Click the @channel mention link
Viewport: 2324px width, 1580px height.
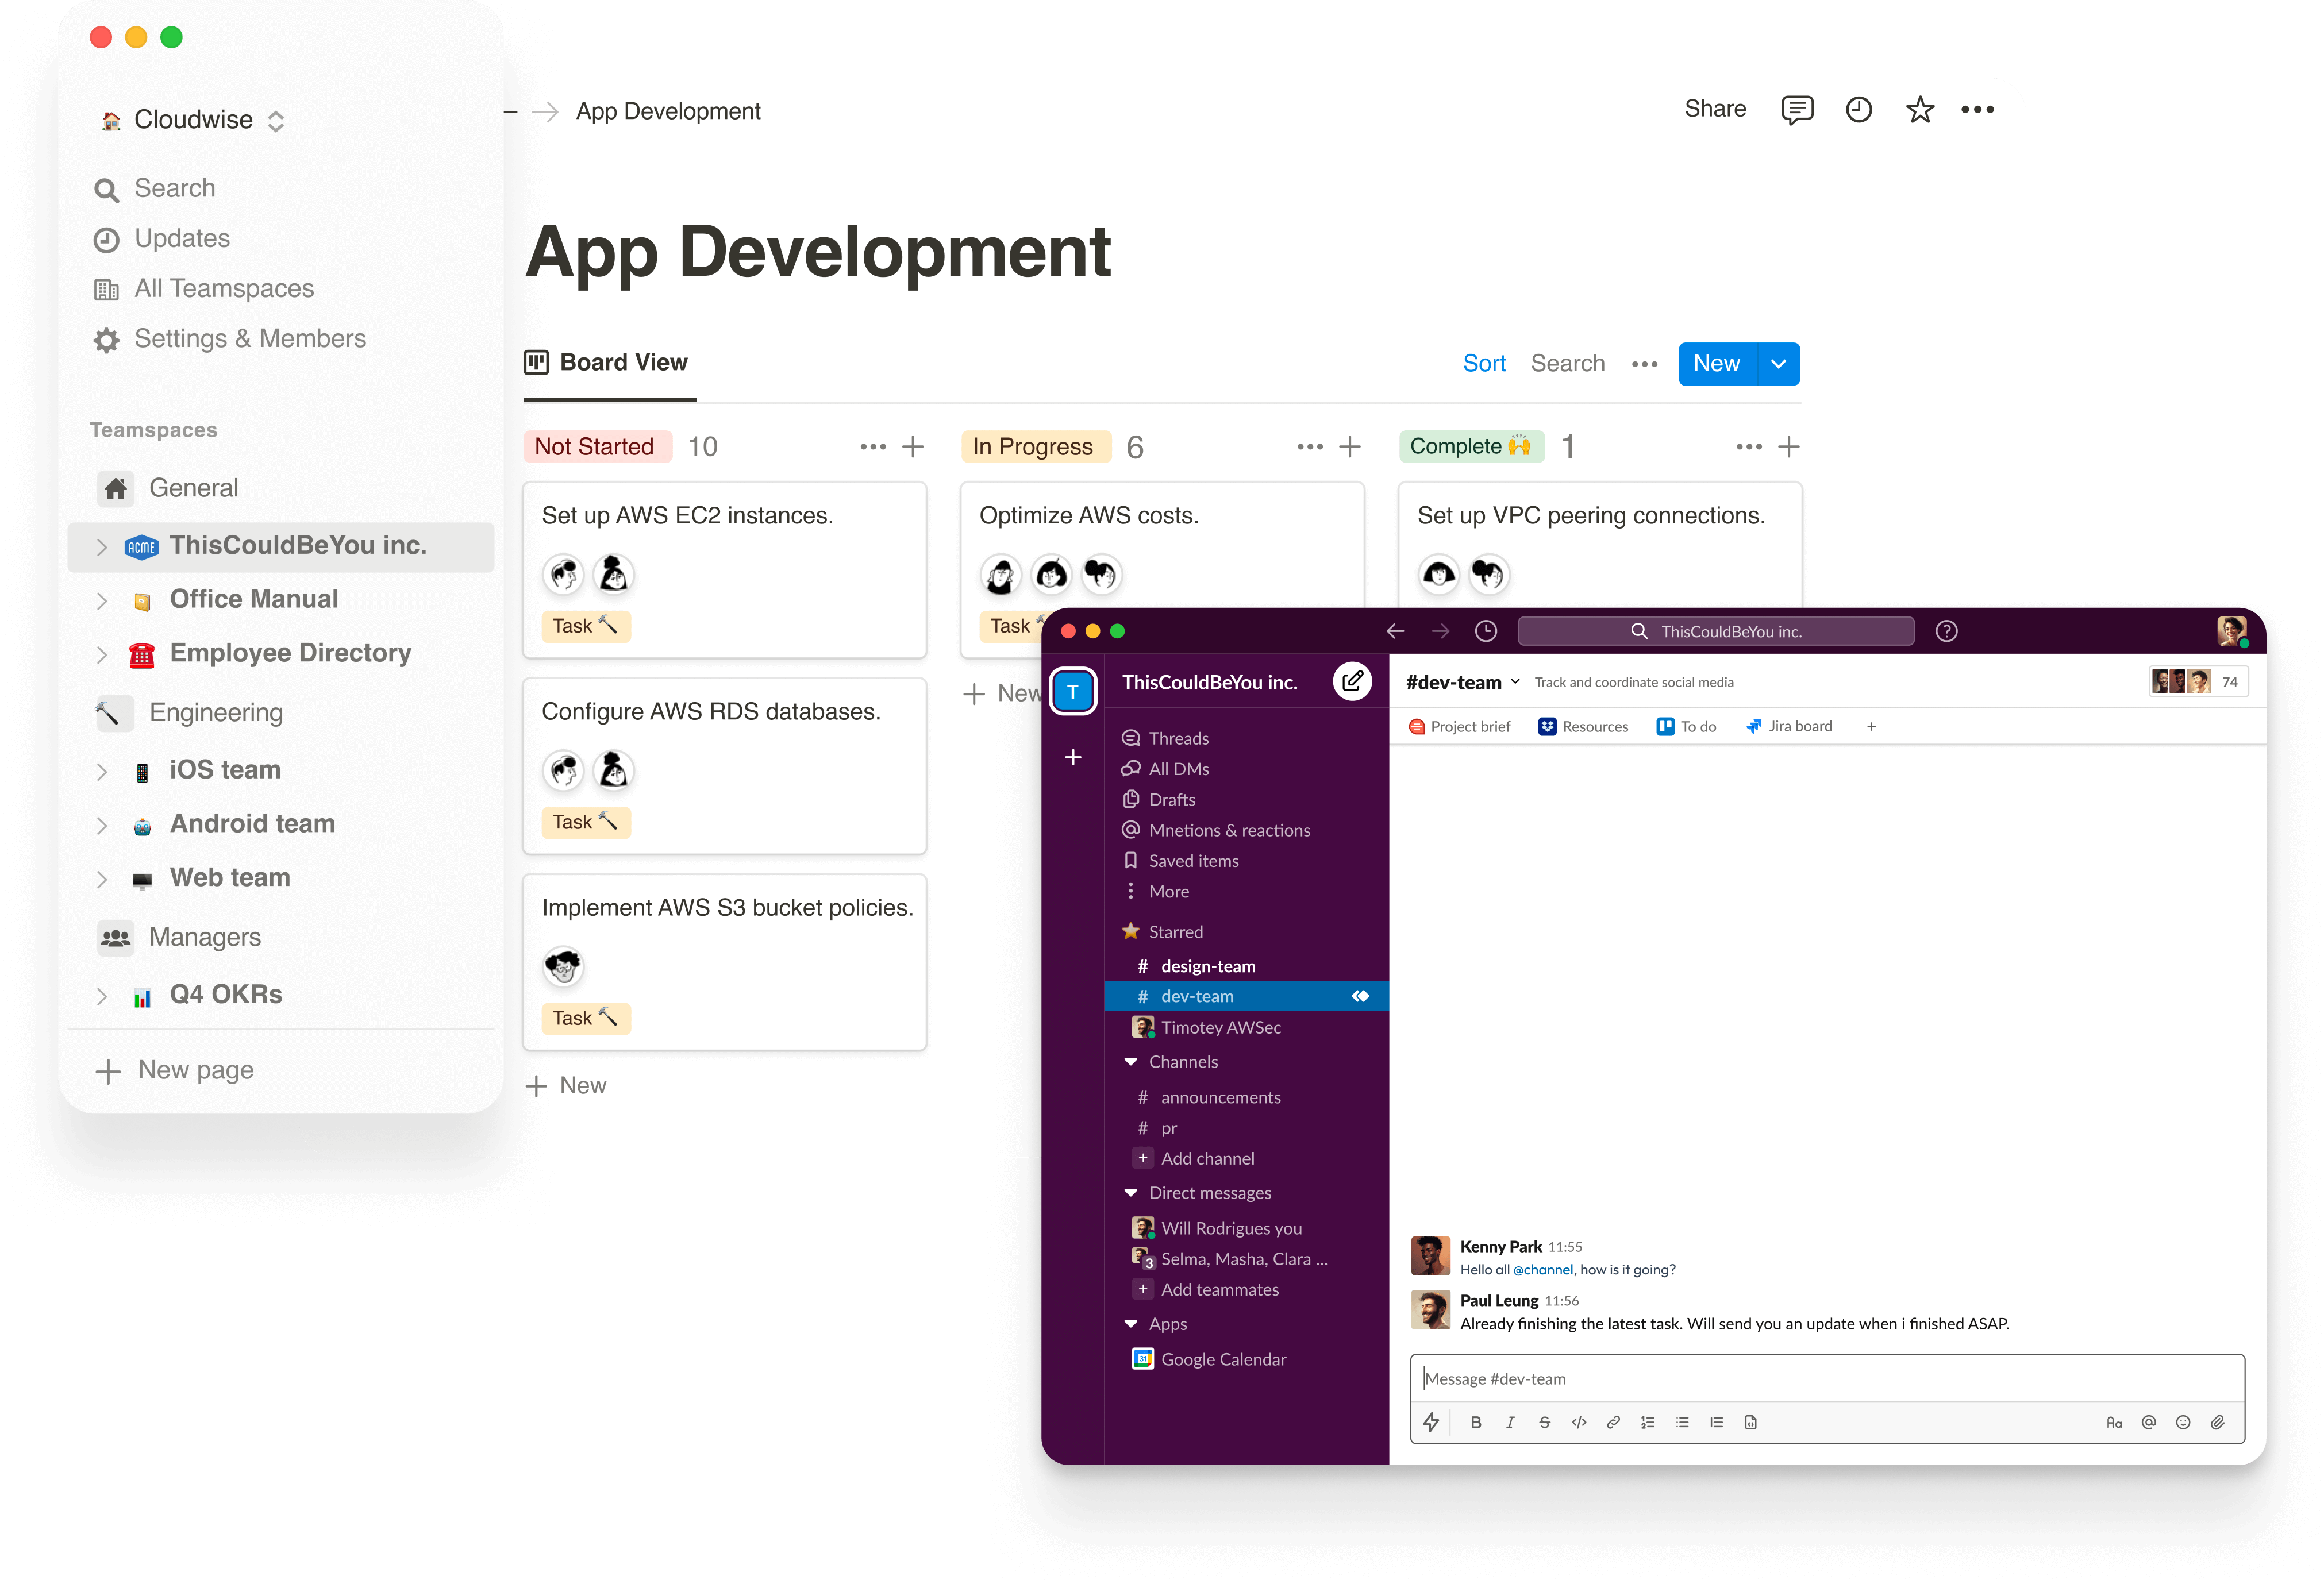(1542, 1270)
